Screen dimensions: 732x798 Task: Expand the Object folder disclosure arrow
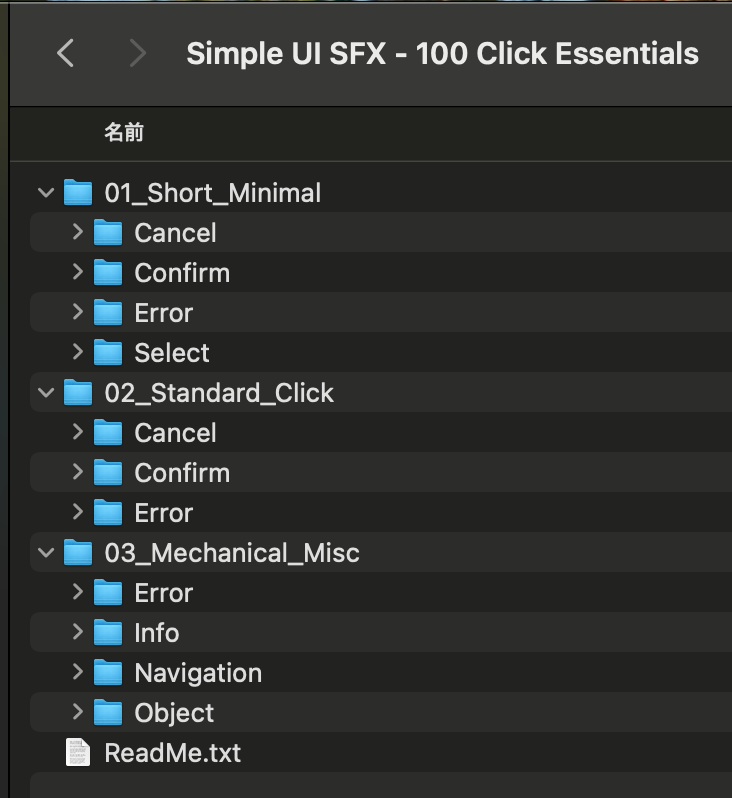click(77, 713)
